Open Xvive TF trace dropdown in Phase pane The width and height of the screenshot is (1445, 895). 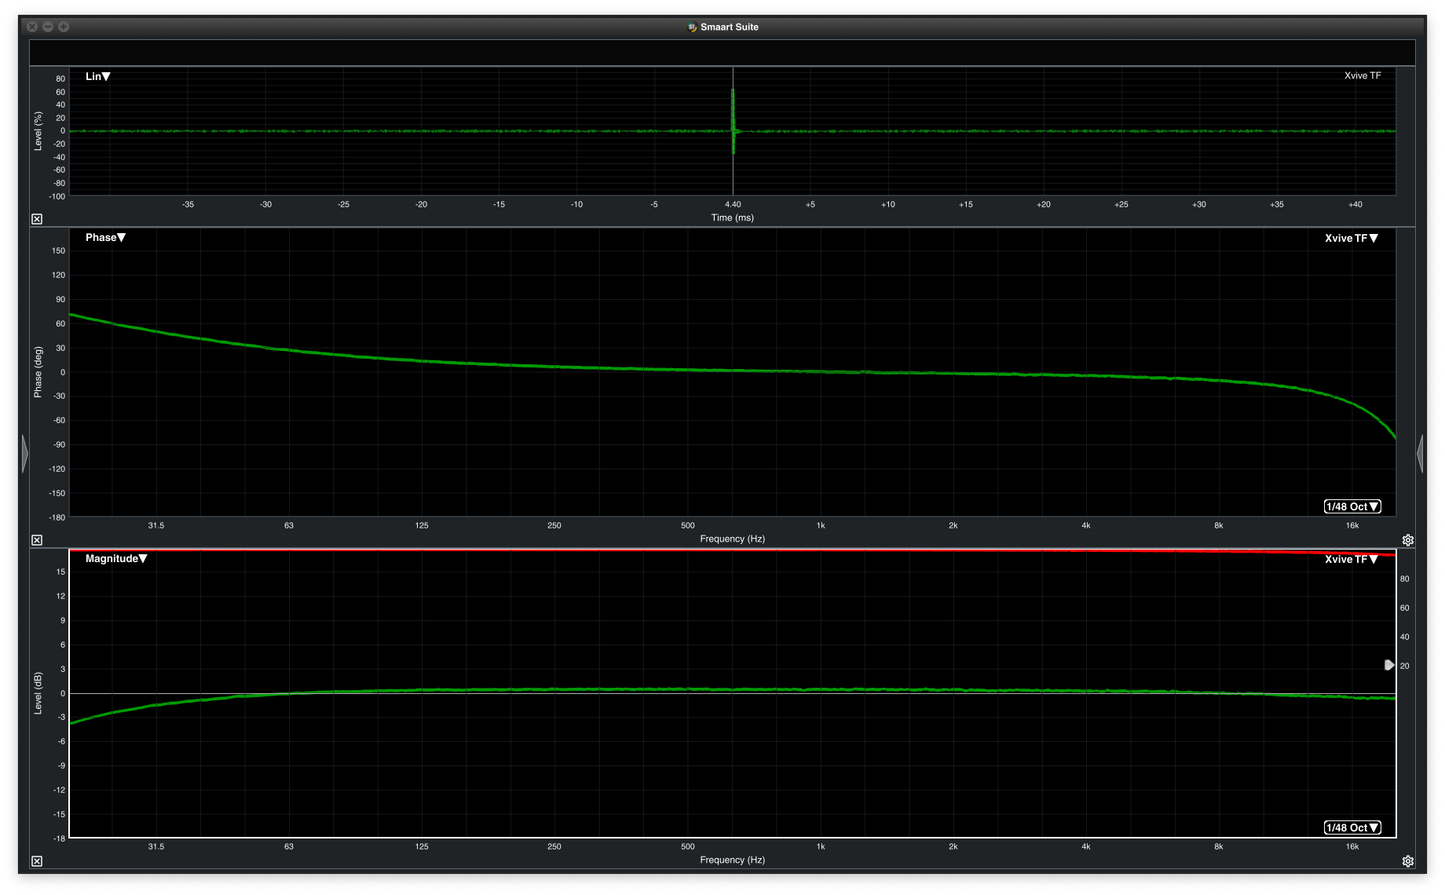(x=1352, y=238)
